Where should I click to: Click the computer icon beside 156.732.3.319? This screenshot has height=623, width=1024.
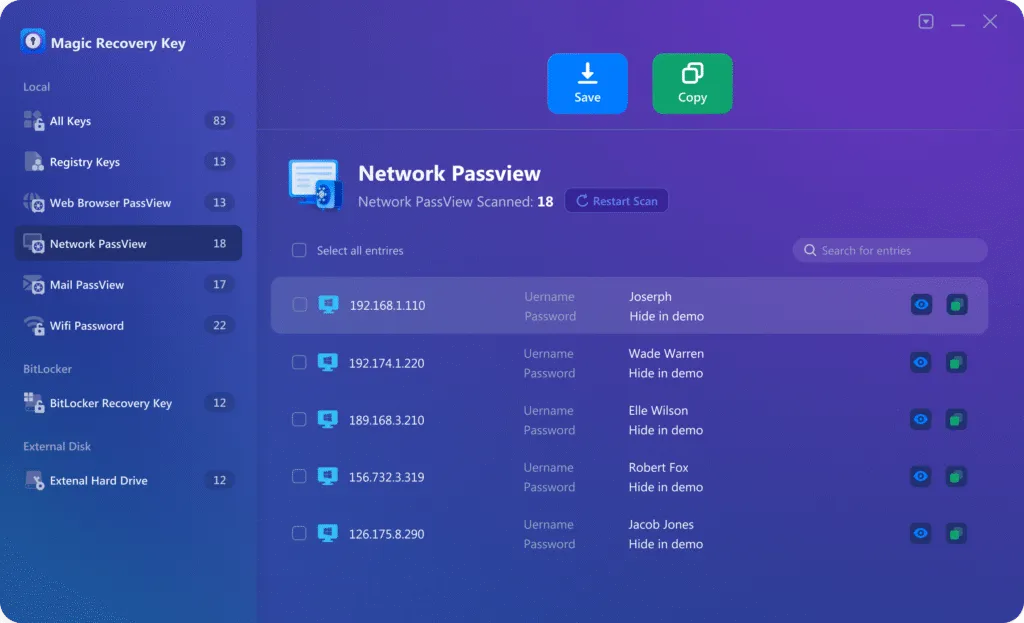[x=328, y=476]
